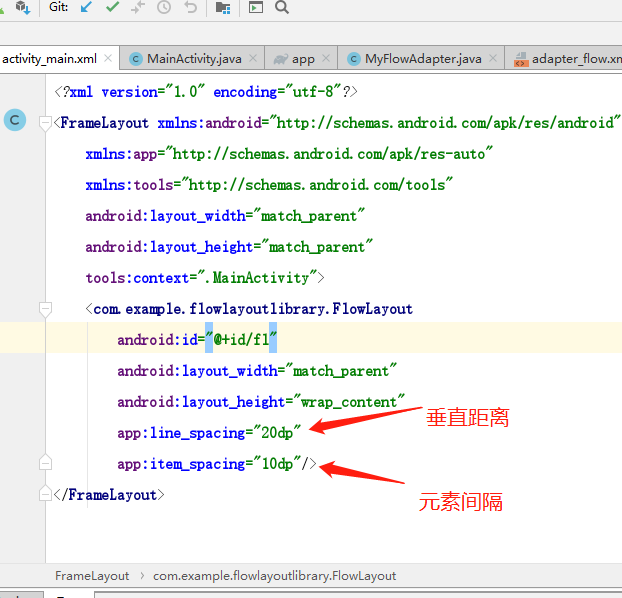Image resolution: width=622 pixels, height=598 pixels.
Task: Click FrameLayout in the breadcrumb bar
Action: 92,576
